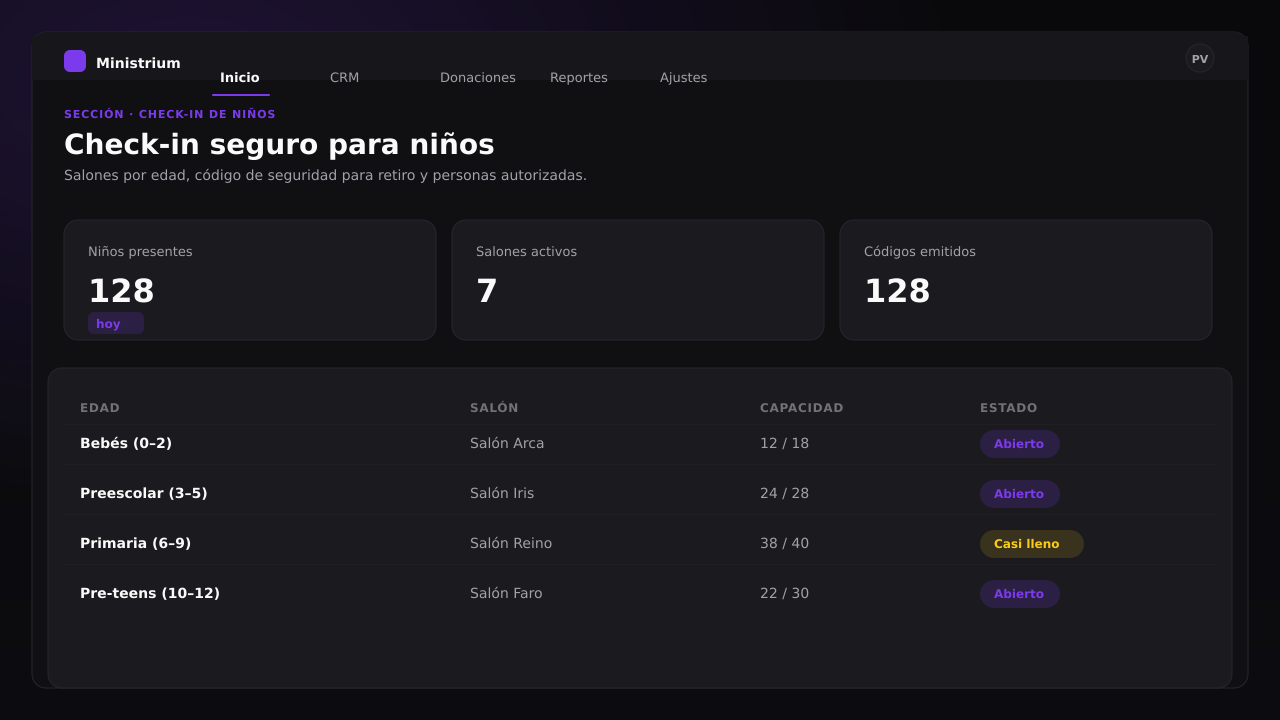Screen dimensions: 1280x720
Task: Click the 128 value under Códigos emitidos
Action: 897,291
